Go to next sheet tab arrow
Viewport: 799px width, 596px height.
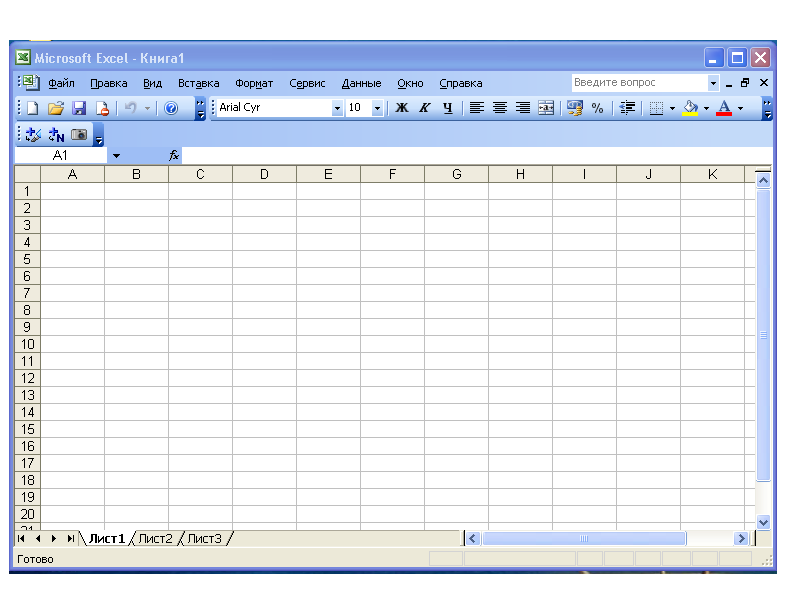click(x=54, y=538)
